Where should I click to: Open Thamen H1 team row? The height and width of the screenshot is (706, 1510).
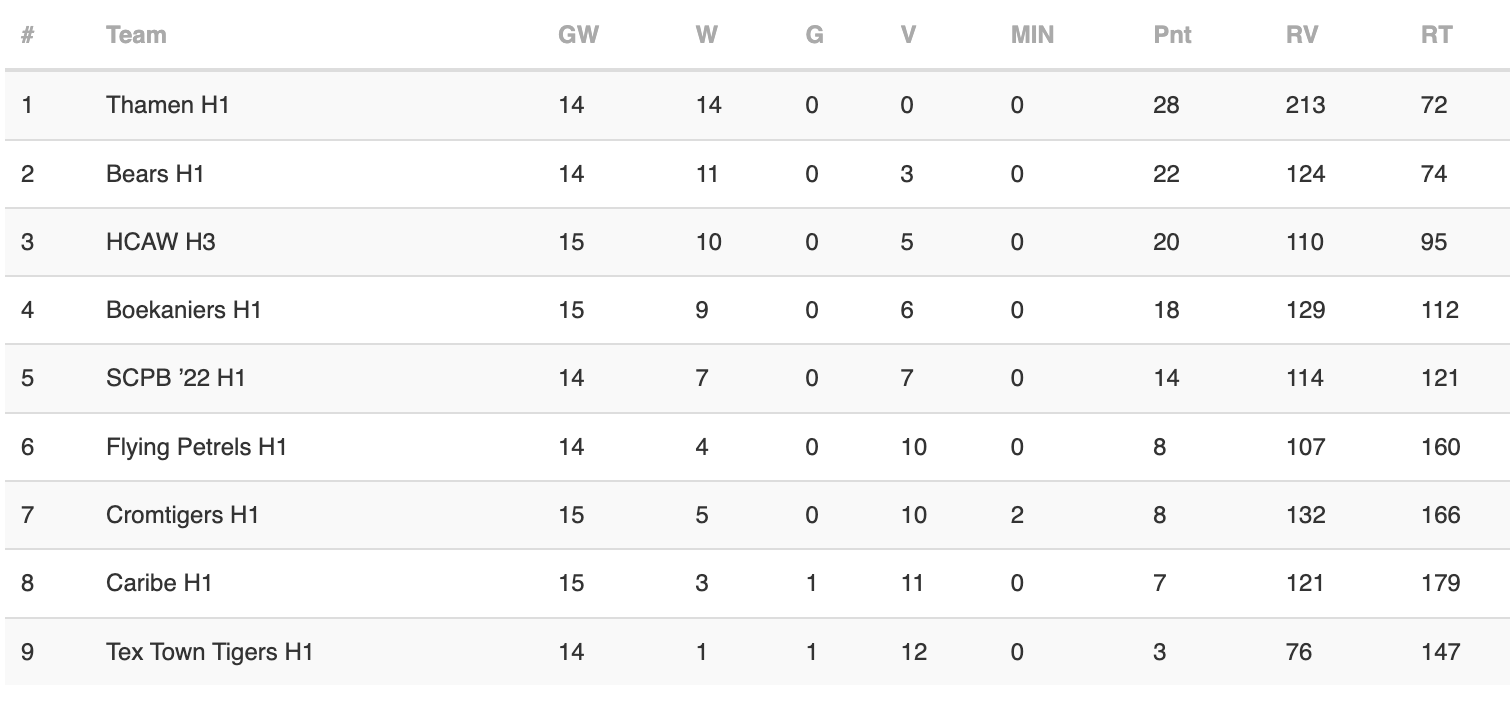757,105
